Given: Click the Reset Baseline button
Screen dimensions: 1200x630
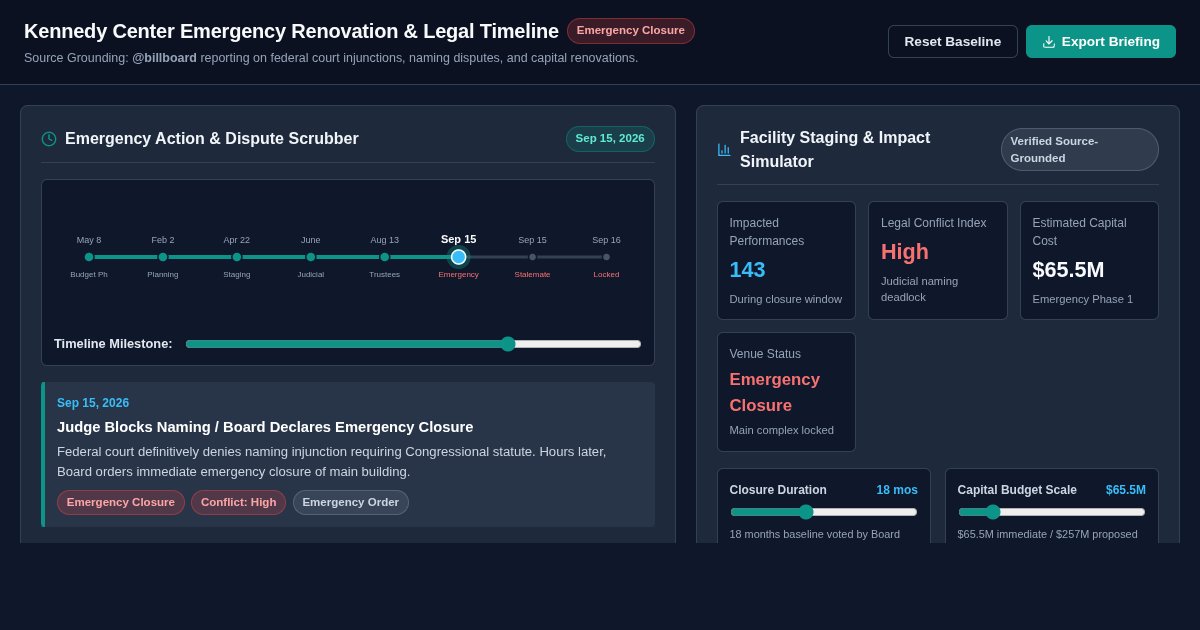Looking at the screenshot, I should pos(952,41).
